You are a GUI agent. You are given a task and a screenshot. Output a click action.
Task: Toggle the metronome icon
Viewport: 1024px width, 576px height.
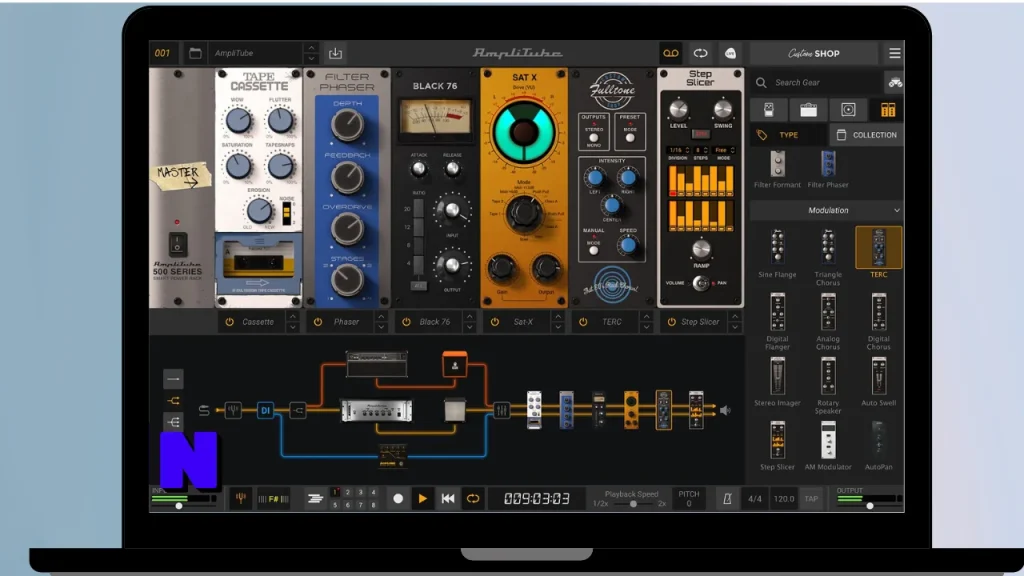(727, 499)
